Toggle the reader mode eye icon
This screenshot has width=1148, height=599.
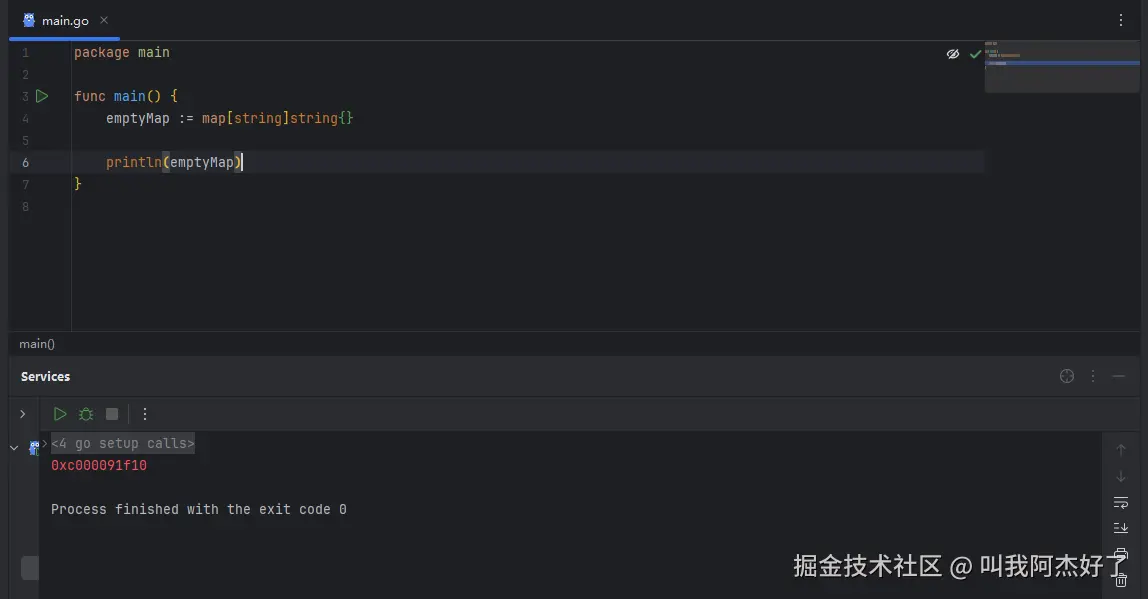click(x=953, y=54)
